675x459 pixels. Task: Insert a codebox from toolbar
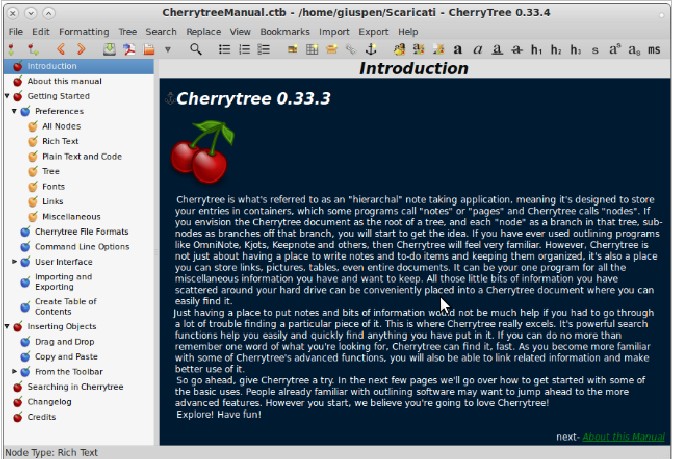[x=331, y=50]
